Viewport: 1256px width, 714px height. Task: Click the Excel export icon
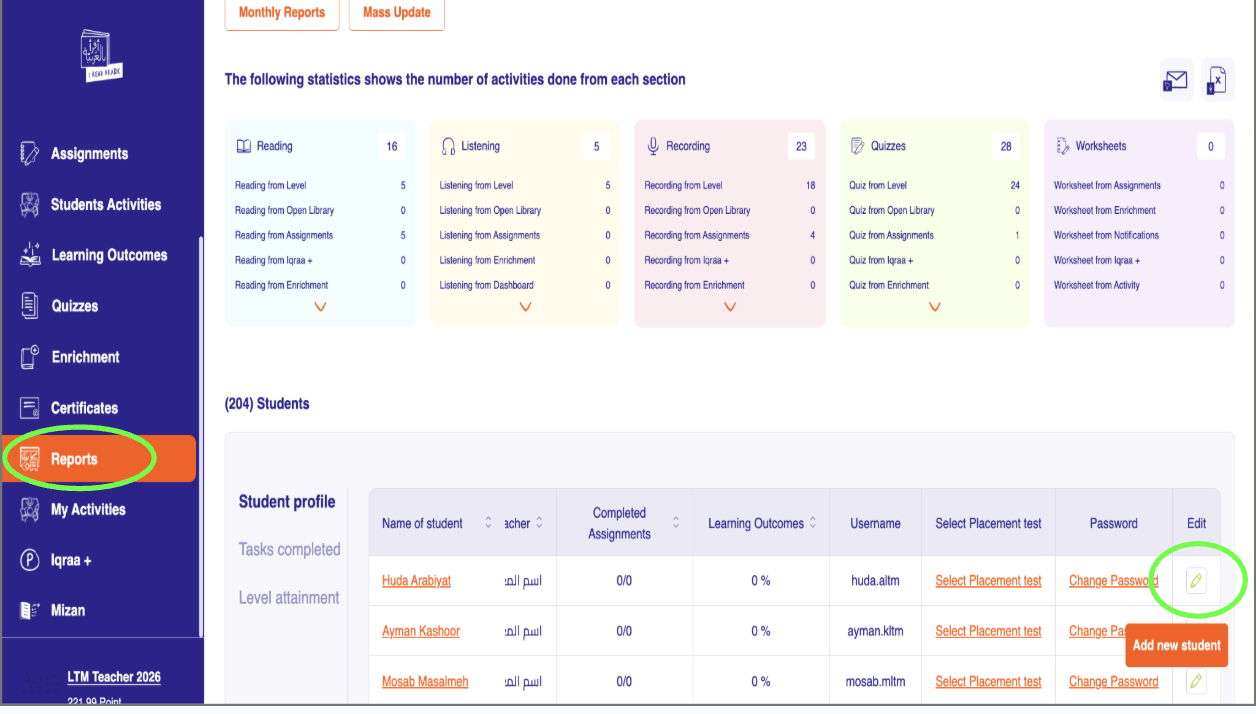pyautogui.click(x=1217, y=80)
